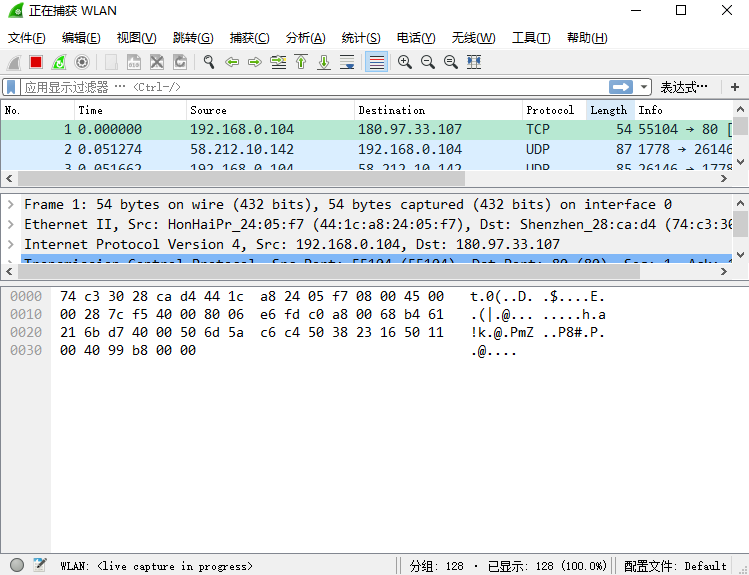Click the expert information circle icon
749x575 pixels.
pyautogui.click(x=17, y=565)
